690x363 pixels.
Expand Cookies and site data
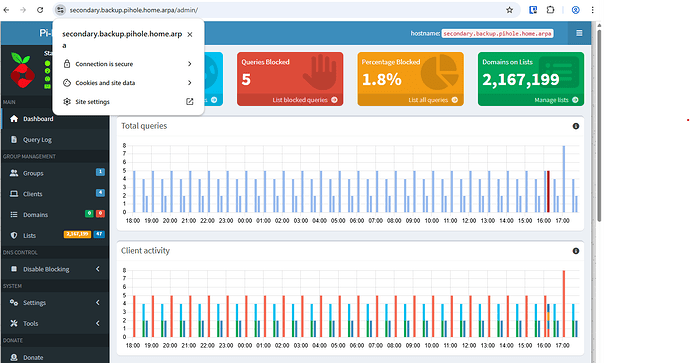click(x=128, y=83)
